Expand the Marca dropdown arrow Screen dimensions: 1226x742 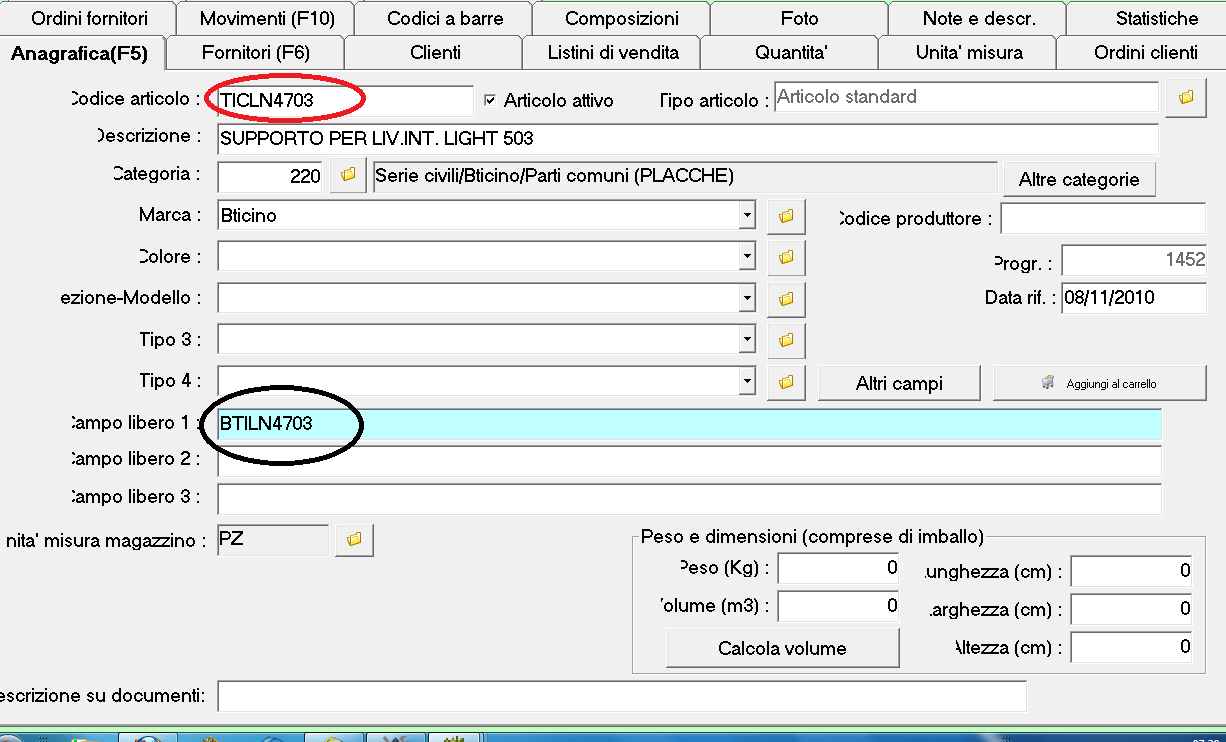point(747,215)
